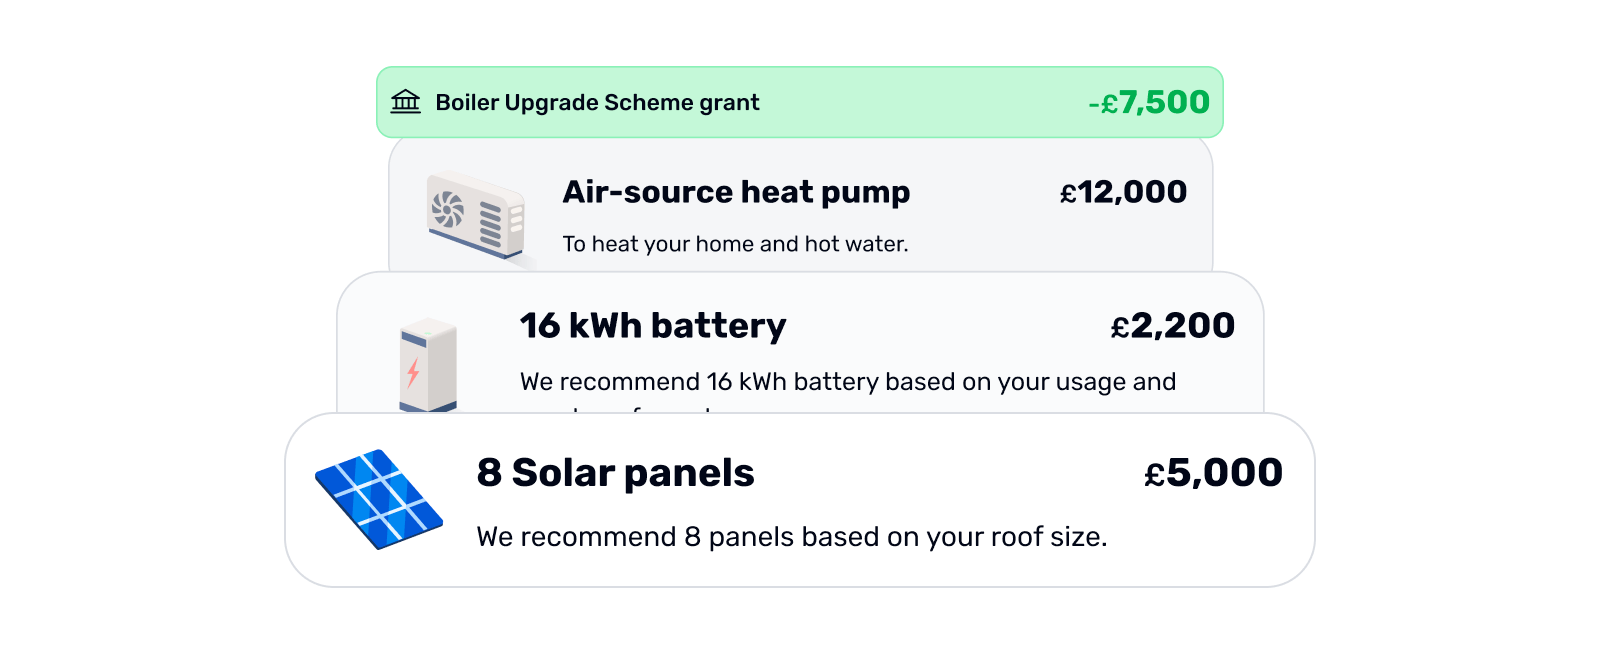Select the Air-source heat pump title
Image resolution: width=1600 pixels, height=648 pixels.
[736, 192]
